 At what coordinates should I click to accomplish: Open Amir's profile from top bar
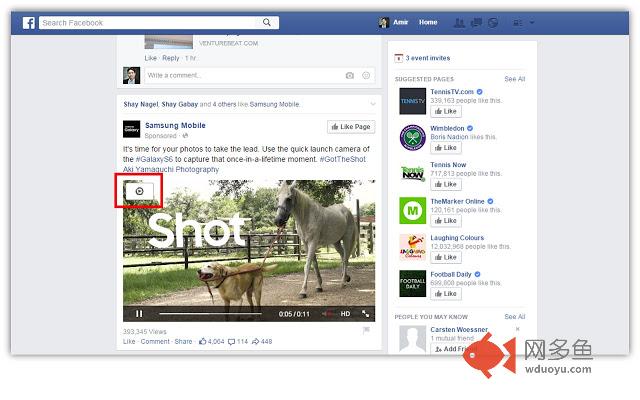click(x=393, y=22)
